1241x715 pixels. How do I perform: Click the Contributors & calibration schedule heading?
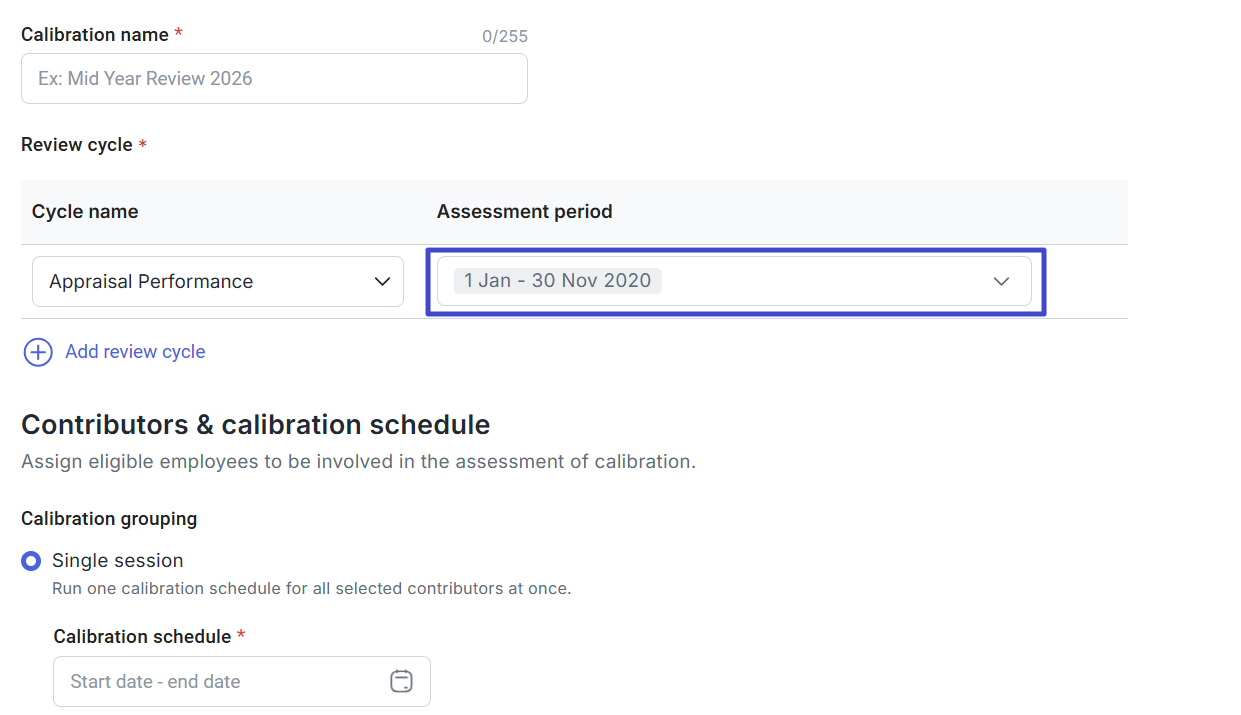click(x=255, y=425)
